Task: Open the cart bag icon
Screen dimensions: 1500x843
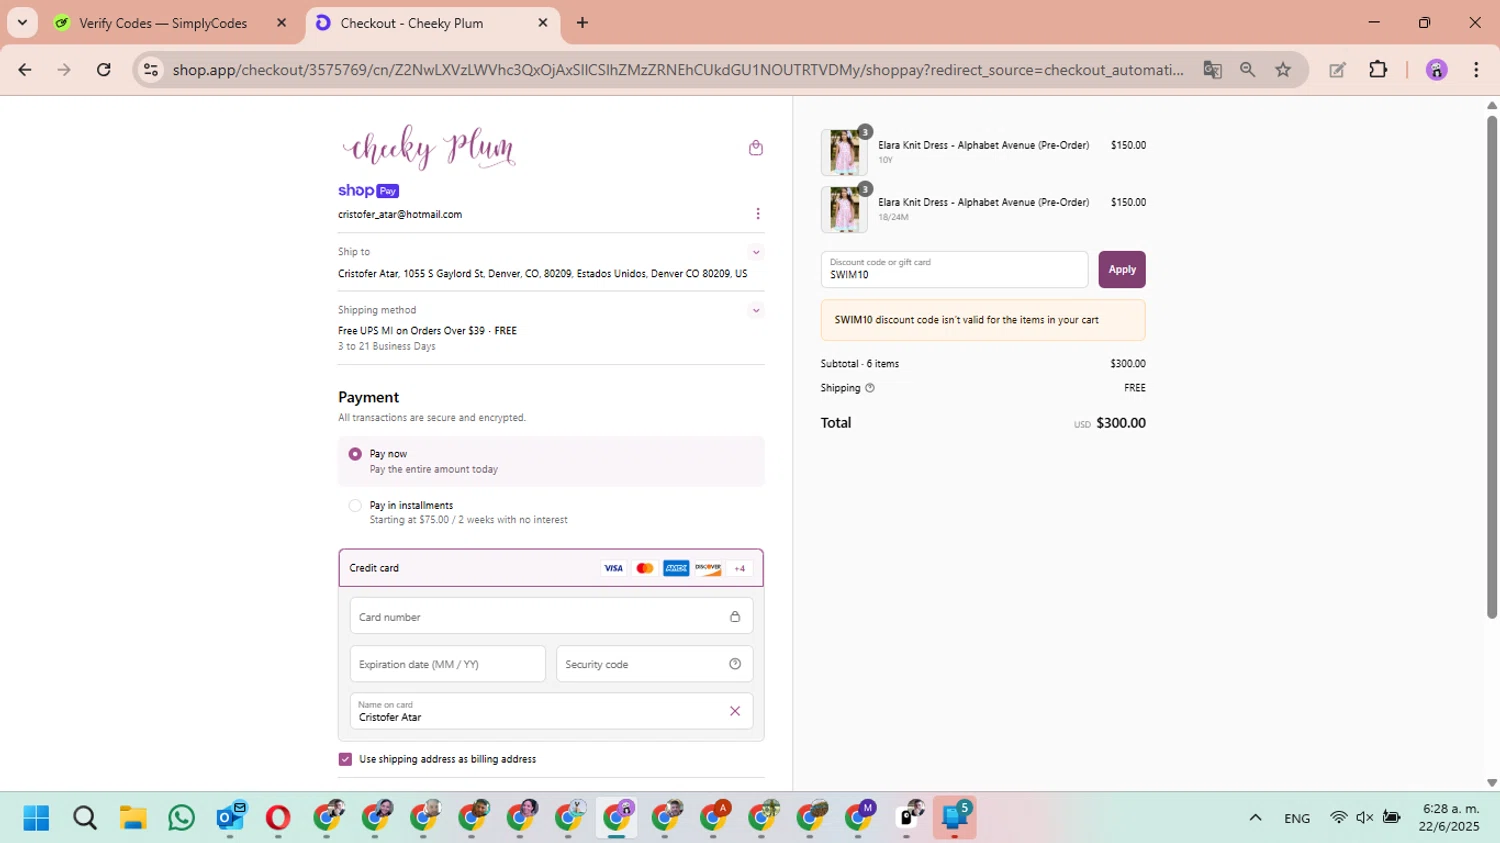Action: coord(756,148)
